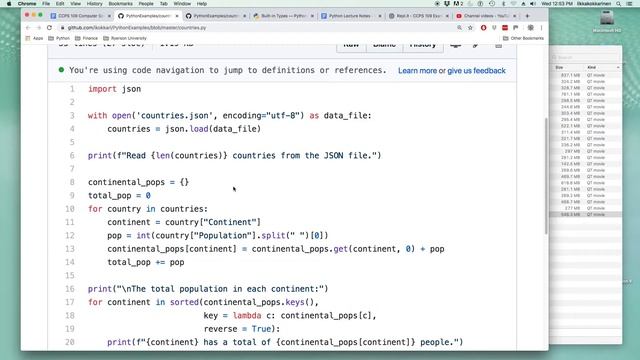Go forward one page in Chrome
Viewport: 640px width, 360px height.
[x=38, y=28]
